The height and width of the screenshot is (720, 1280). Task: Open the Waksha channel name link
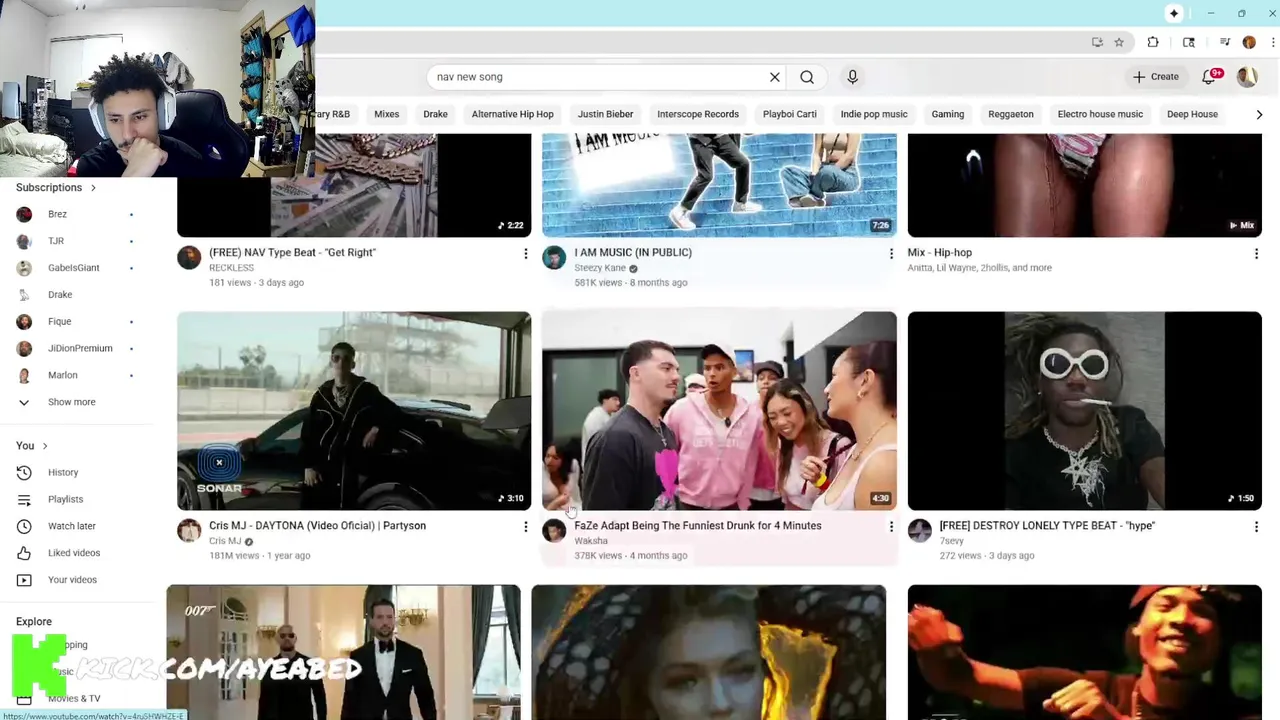[591, 541]
